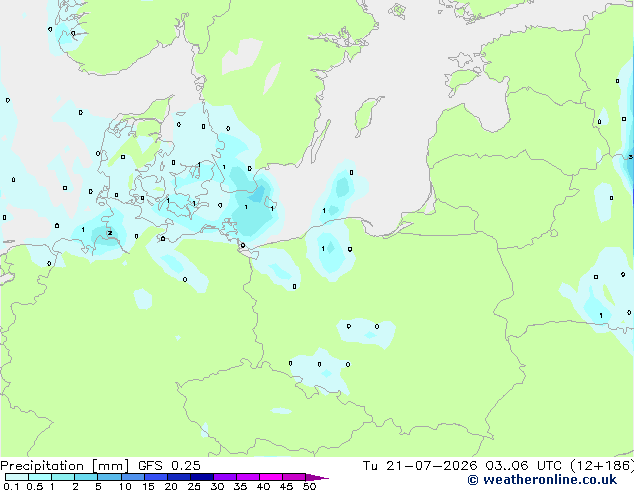This screenshot has width=634, height=490.
Task: Click the '25' legend scale label
Action: point(194,486)
